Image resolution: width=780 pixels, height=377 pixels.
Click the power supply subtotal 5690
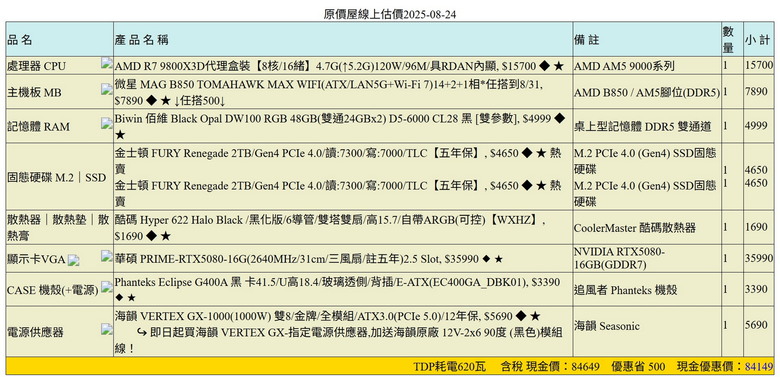coord(756,325)
